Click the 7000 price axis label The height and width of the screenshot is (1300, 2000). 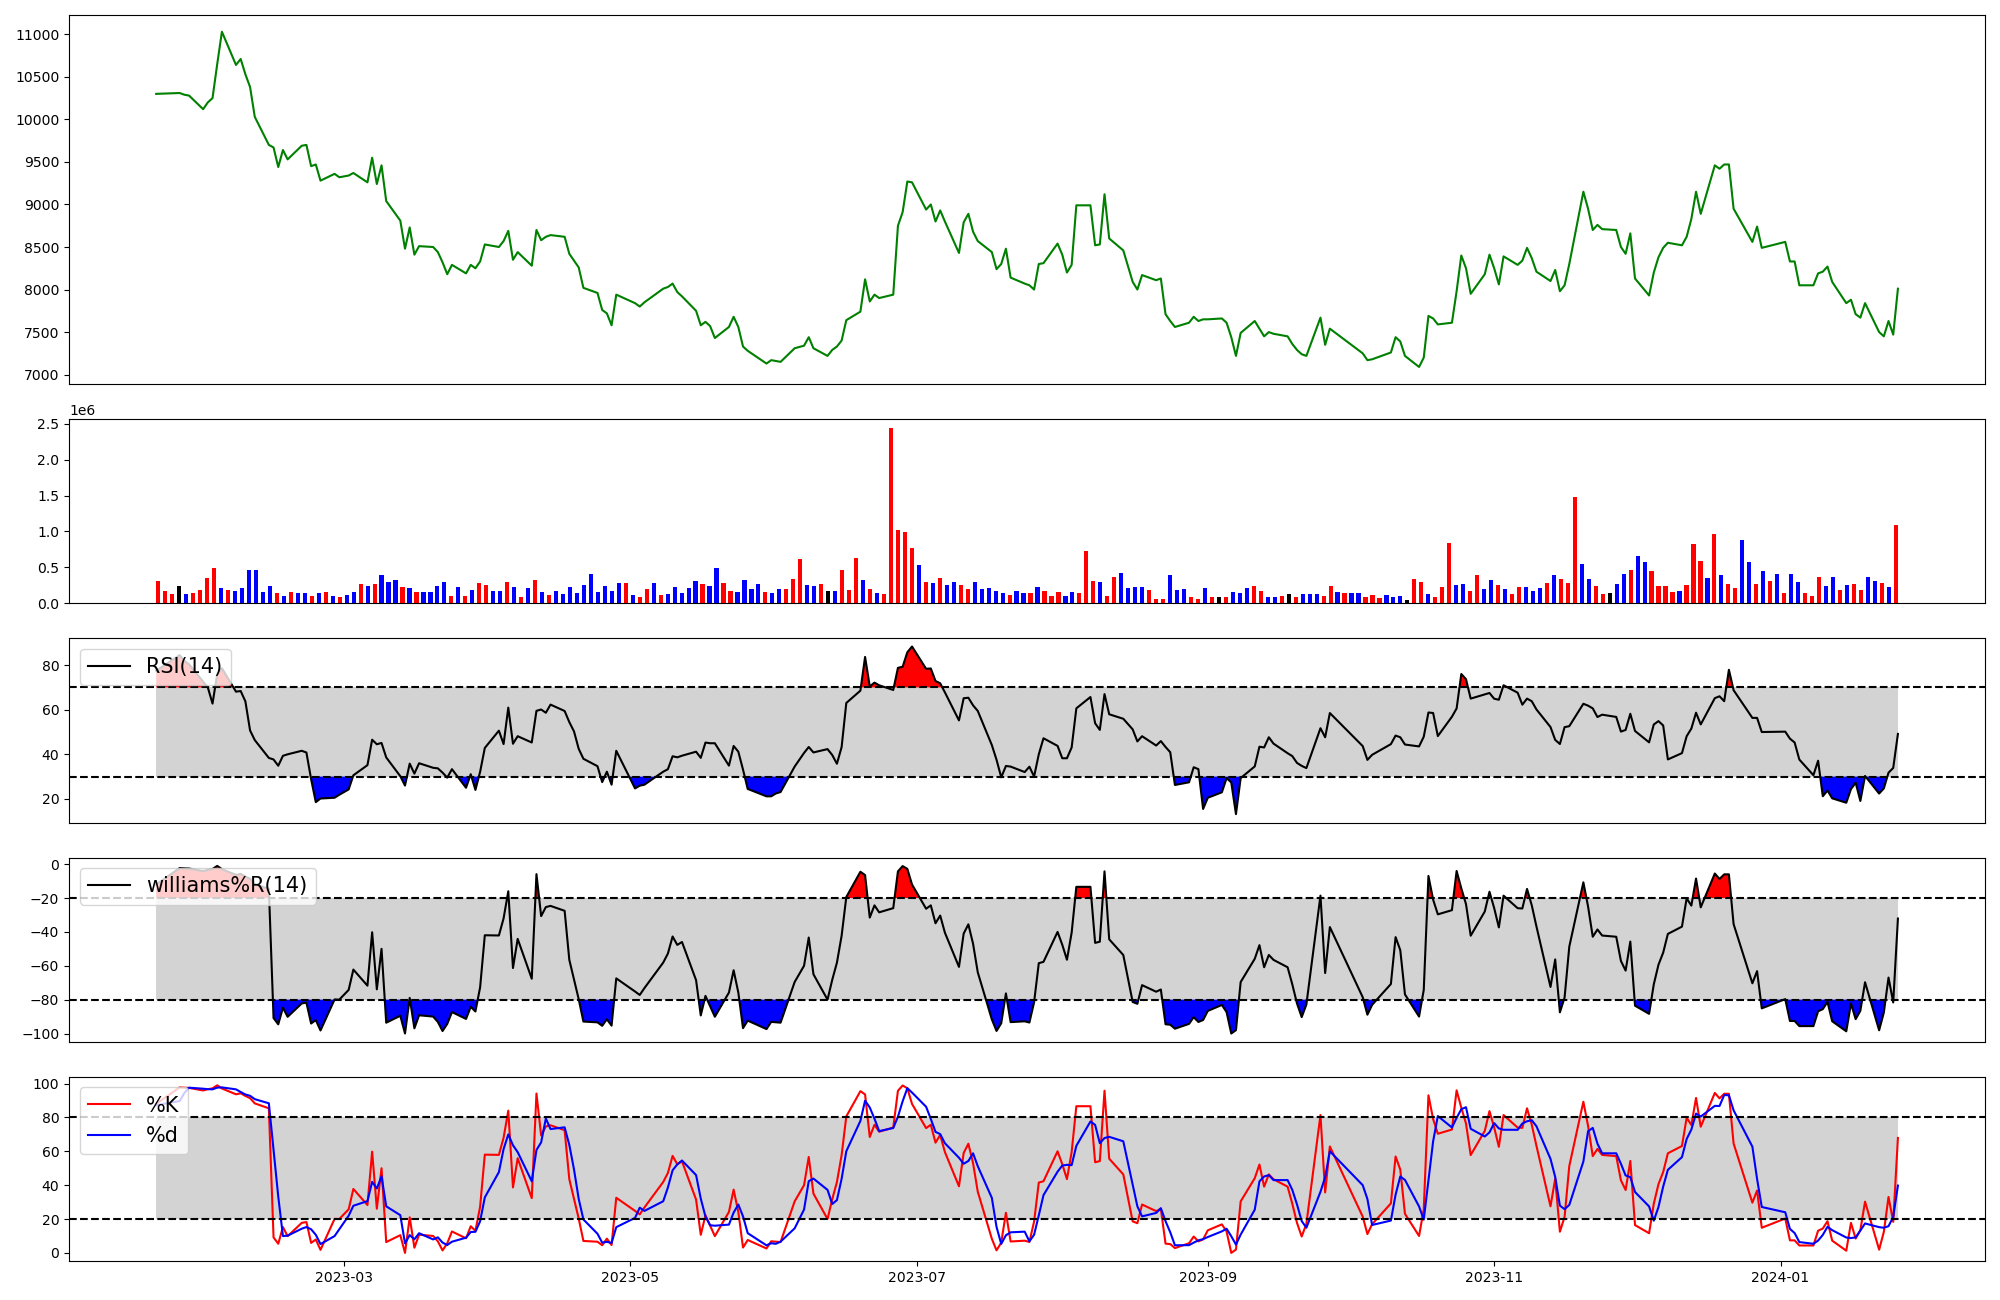click(42, 376)
